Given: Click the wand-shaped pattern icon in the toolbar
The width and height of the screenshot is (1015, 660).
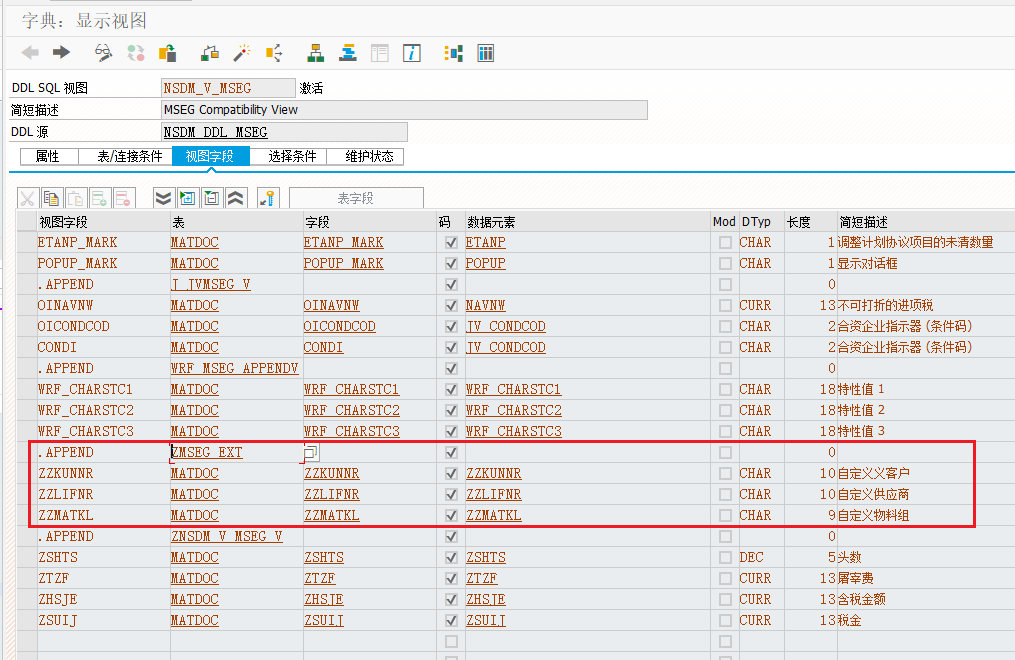Looking at the screenshot, I should coord(242,54).
